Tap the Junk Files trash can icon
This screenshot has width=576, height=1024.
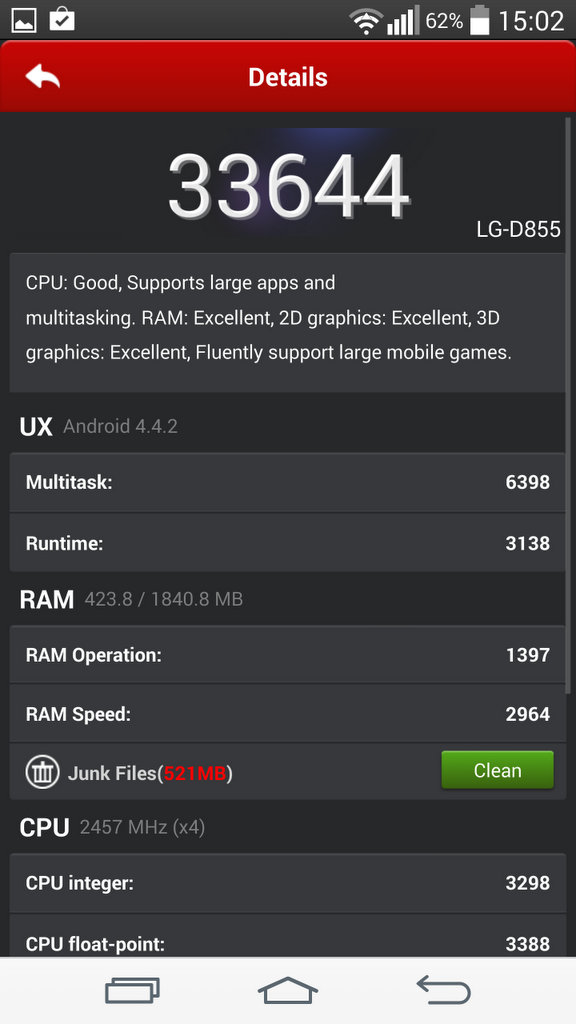[x=42, y=772]
